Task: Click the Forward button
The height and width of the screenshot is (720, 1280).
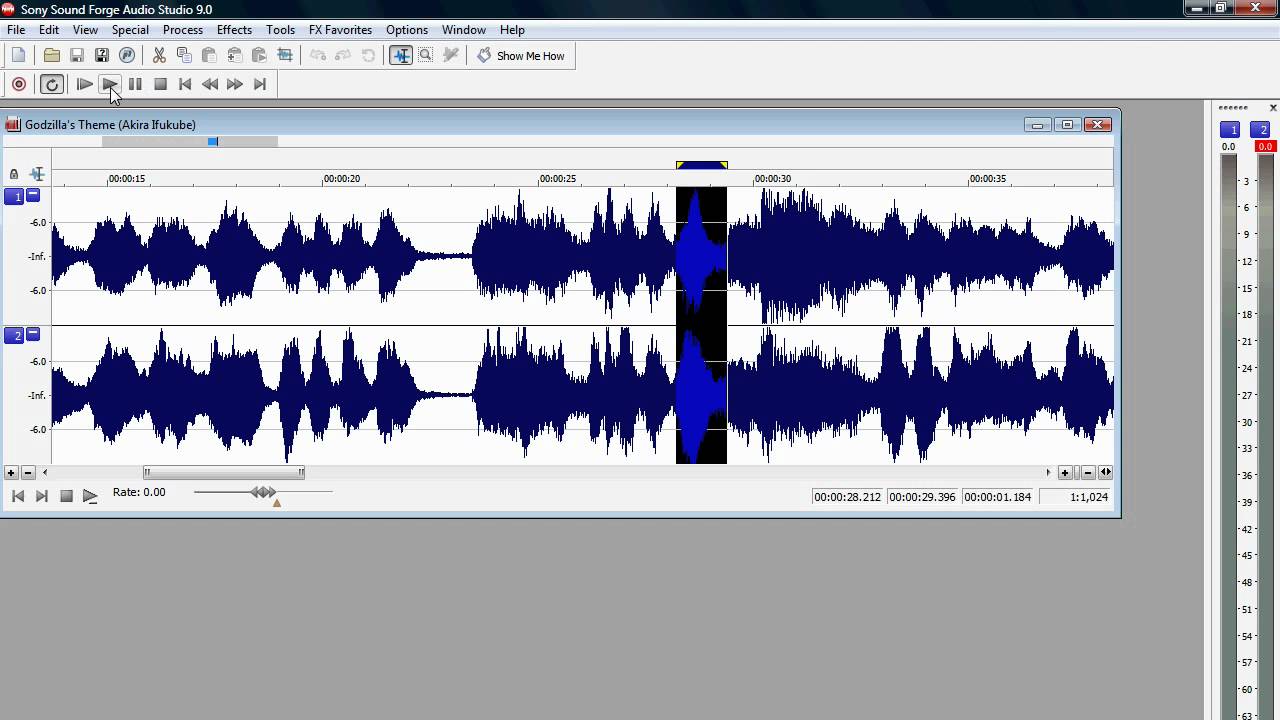Action: point(235,85)
